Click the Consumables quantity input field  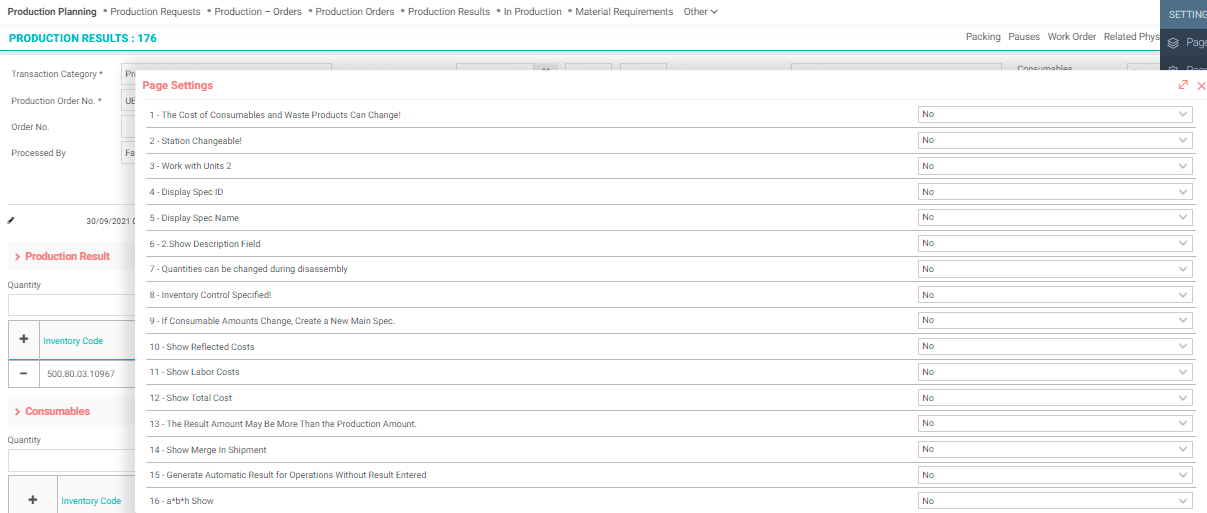click(71, 460)
